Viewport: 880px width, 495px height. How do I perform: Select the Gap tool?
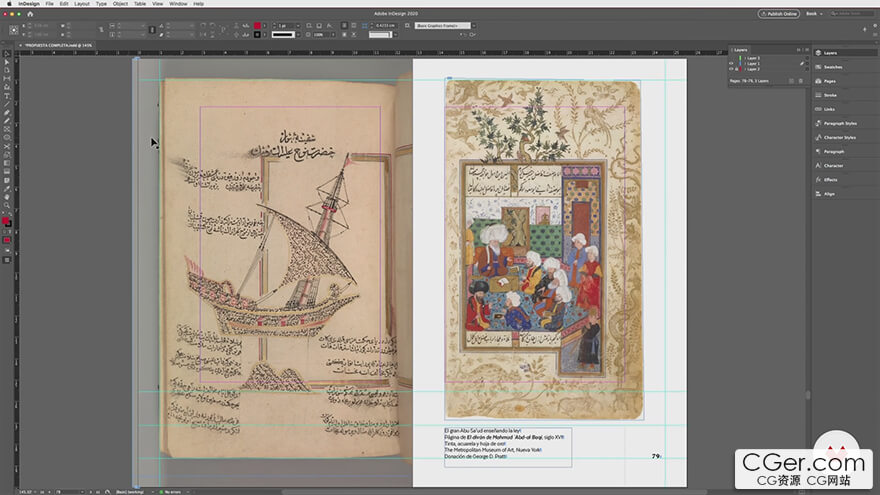7,79
